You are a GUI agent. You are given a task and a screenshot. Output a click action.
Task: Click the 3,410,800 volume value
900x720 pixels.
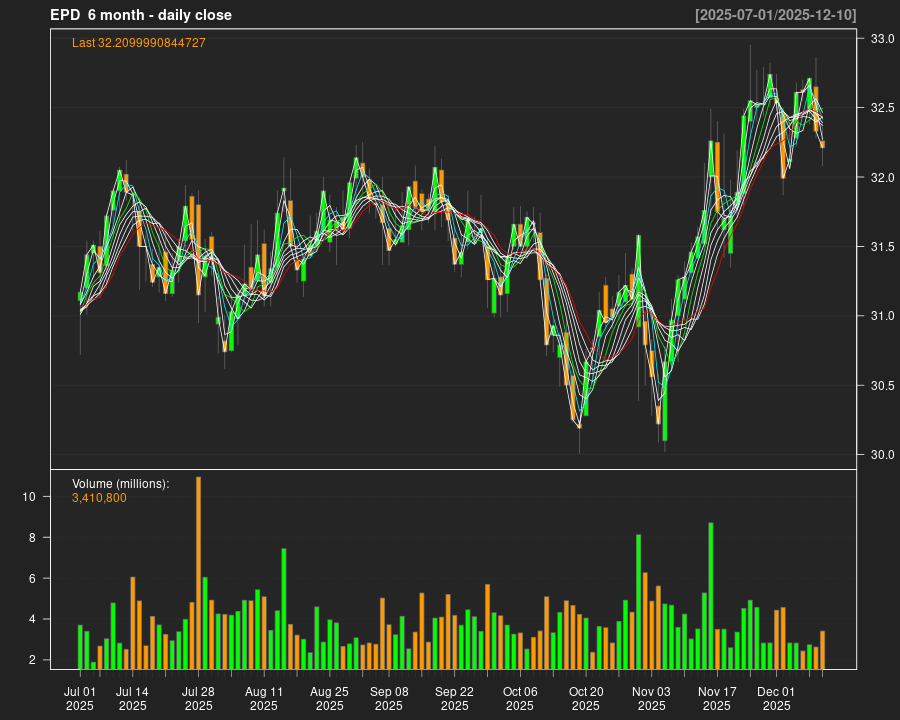click(99, 498)
